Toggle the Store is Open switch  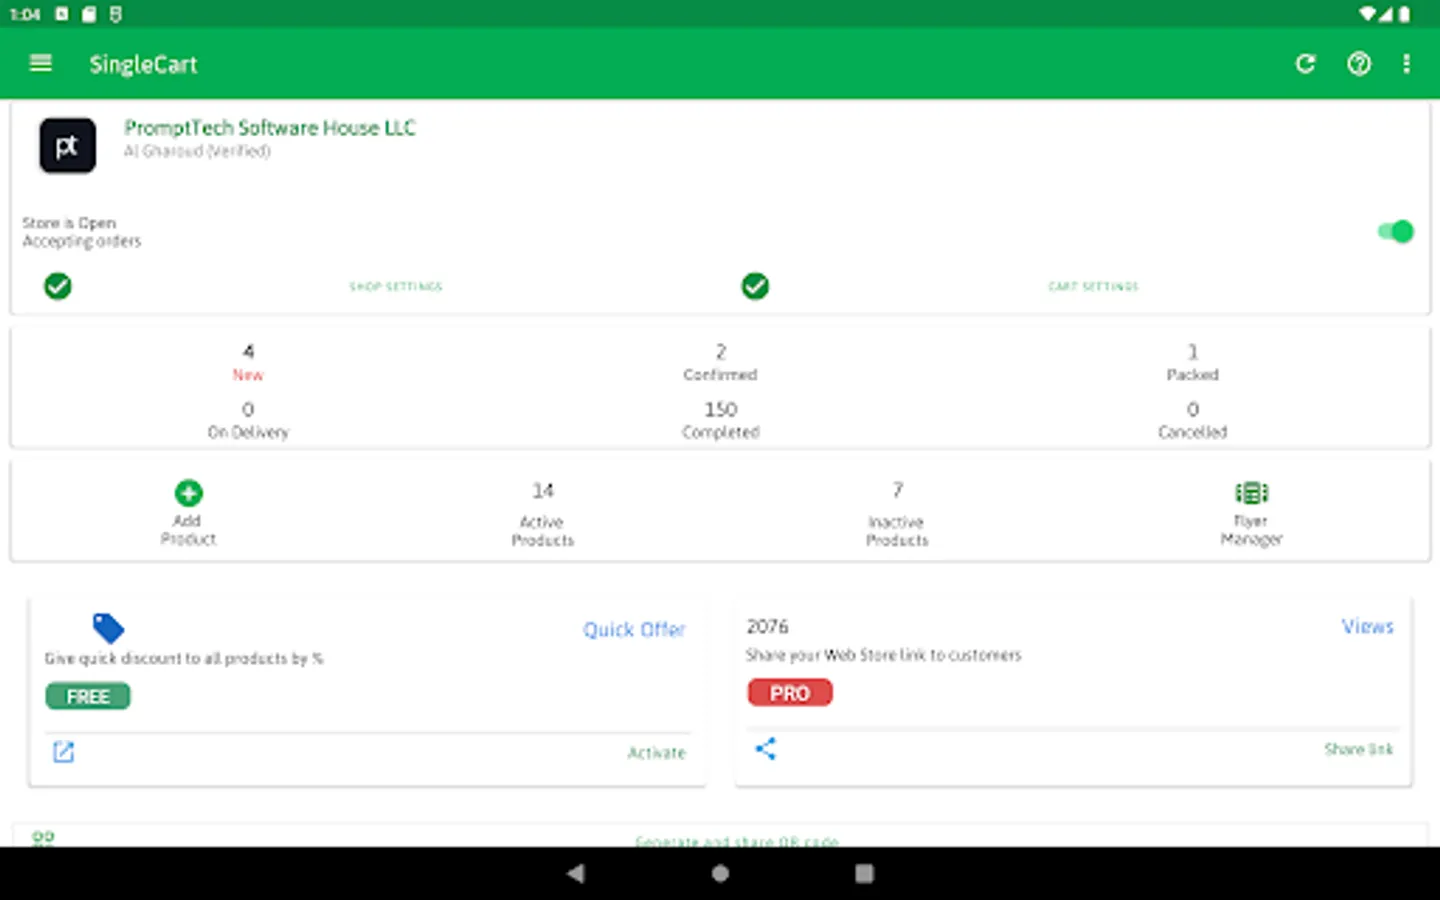(x=1394, y=231)
